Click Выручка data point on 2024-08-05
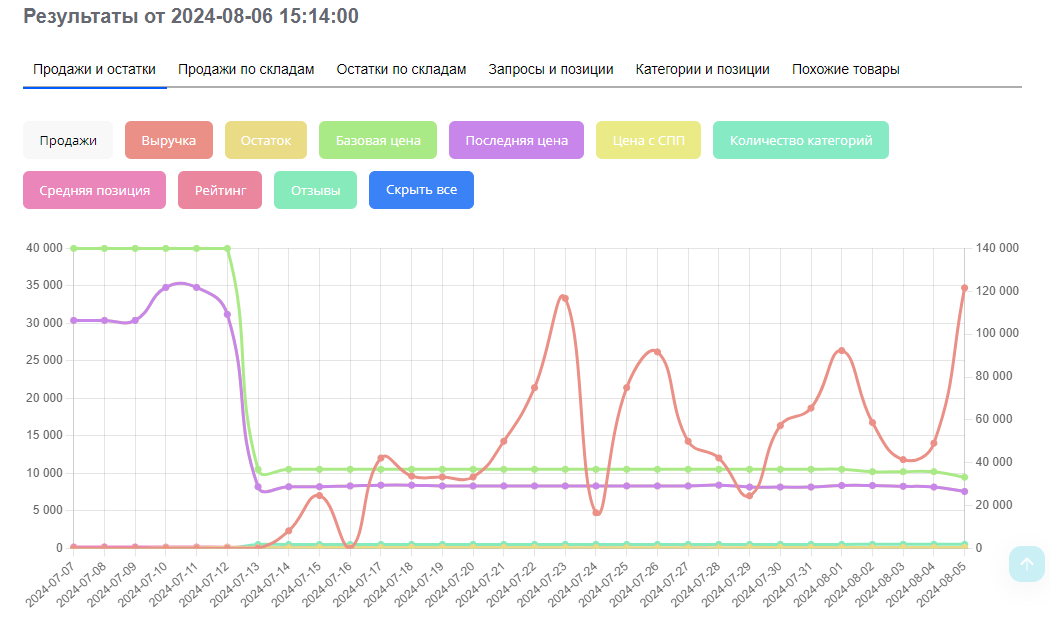The height and width of the screenshot is (623, 1050). (x=964, y=288)
